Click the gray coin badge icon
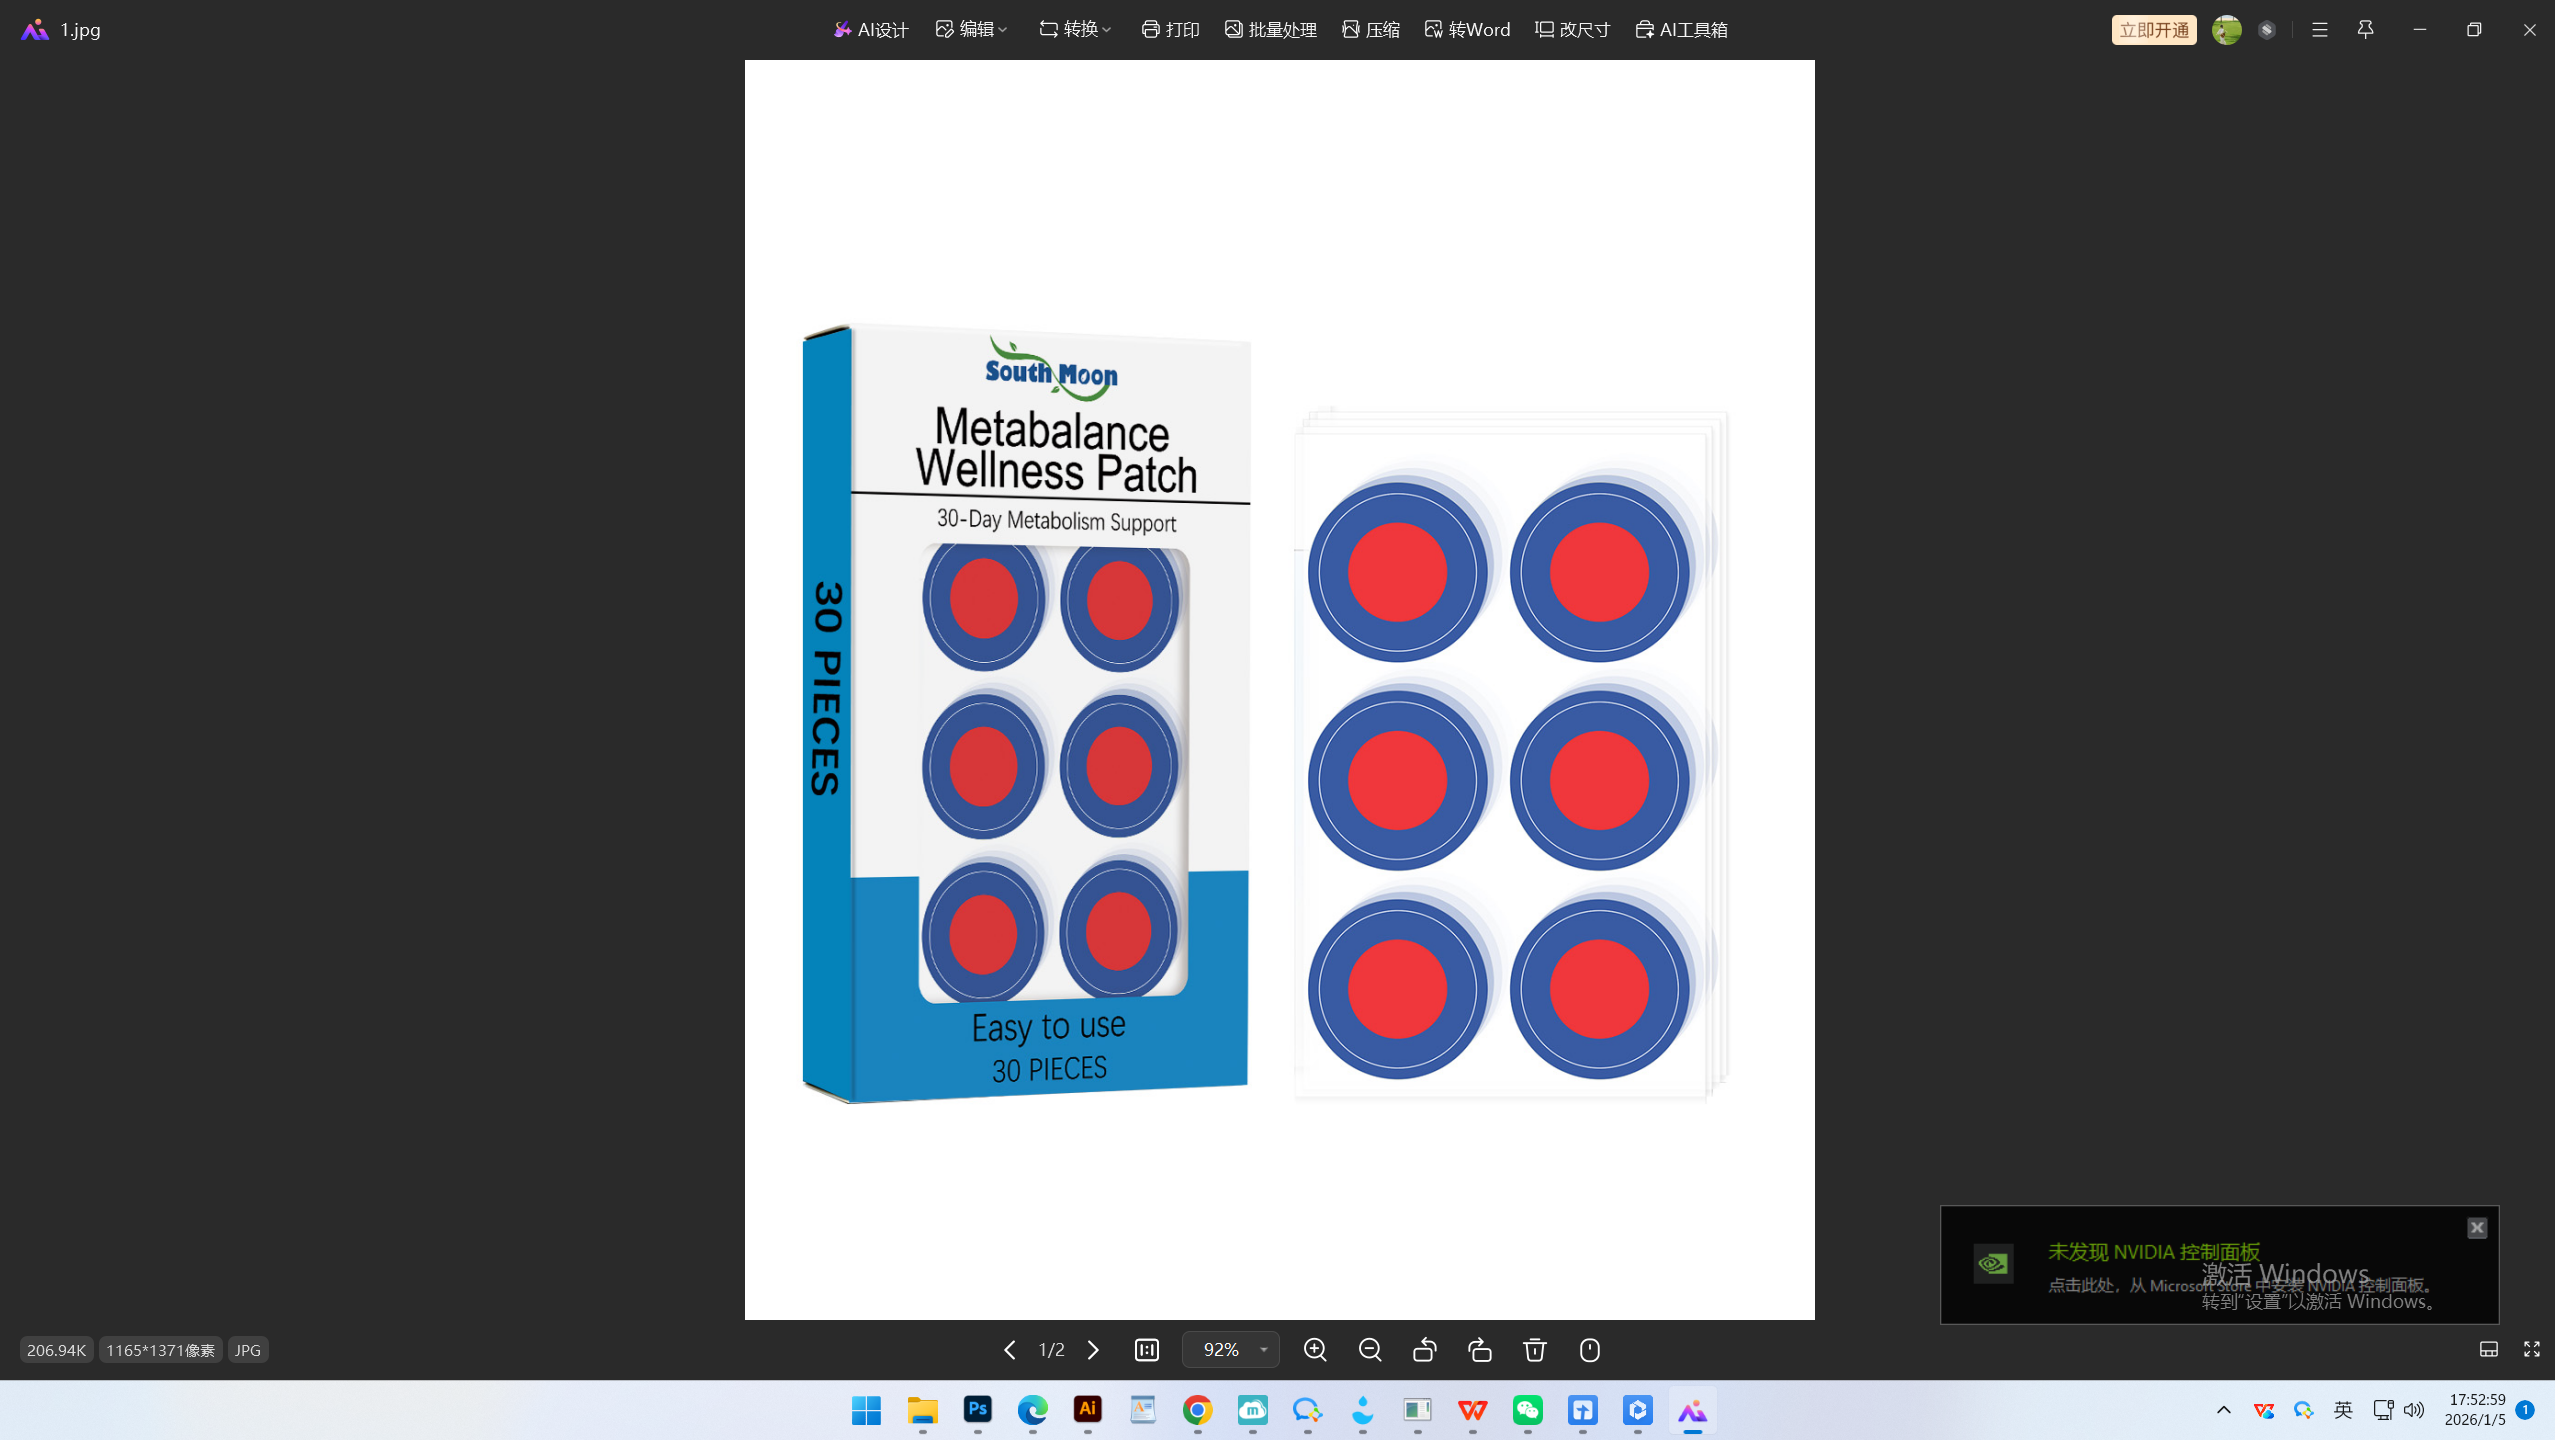 [2267, 30]
